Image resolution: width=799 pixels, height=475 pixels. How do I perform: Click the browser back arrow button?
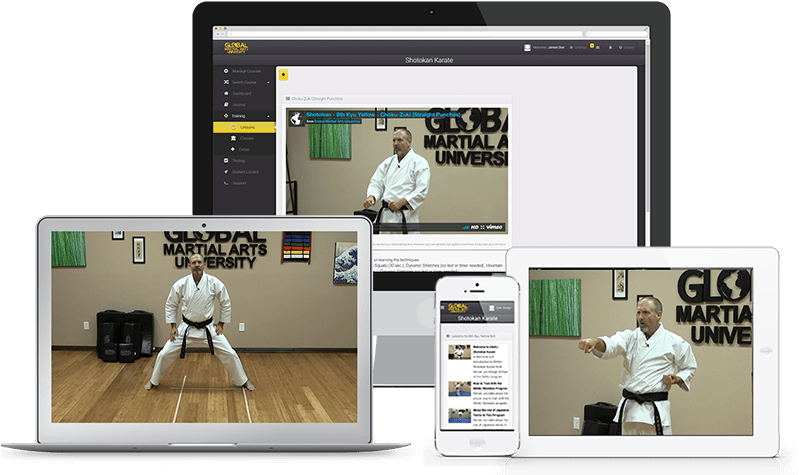(x=219, y=34)
